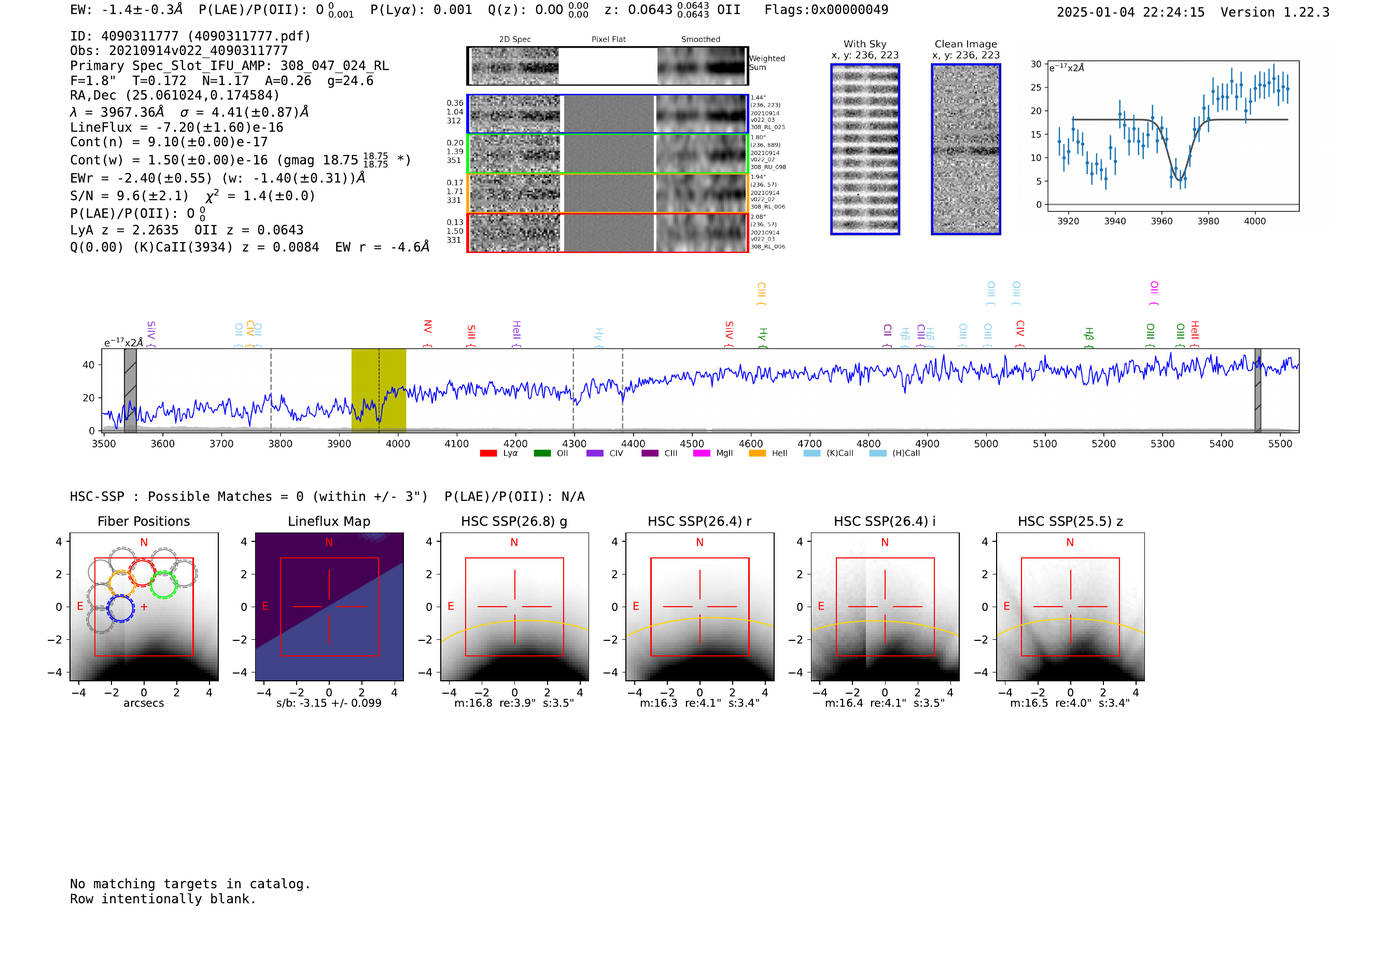Click the (K)CaII legend swatch

tap(812, 453)
